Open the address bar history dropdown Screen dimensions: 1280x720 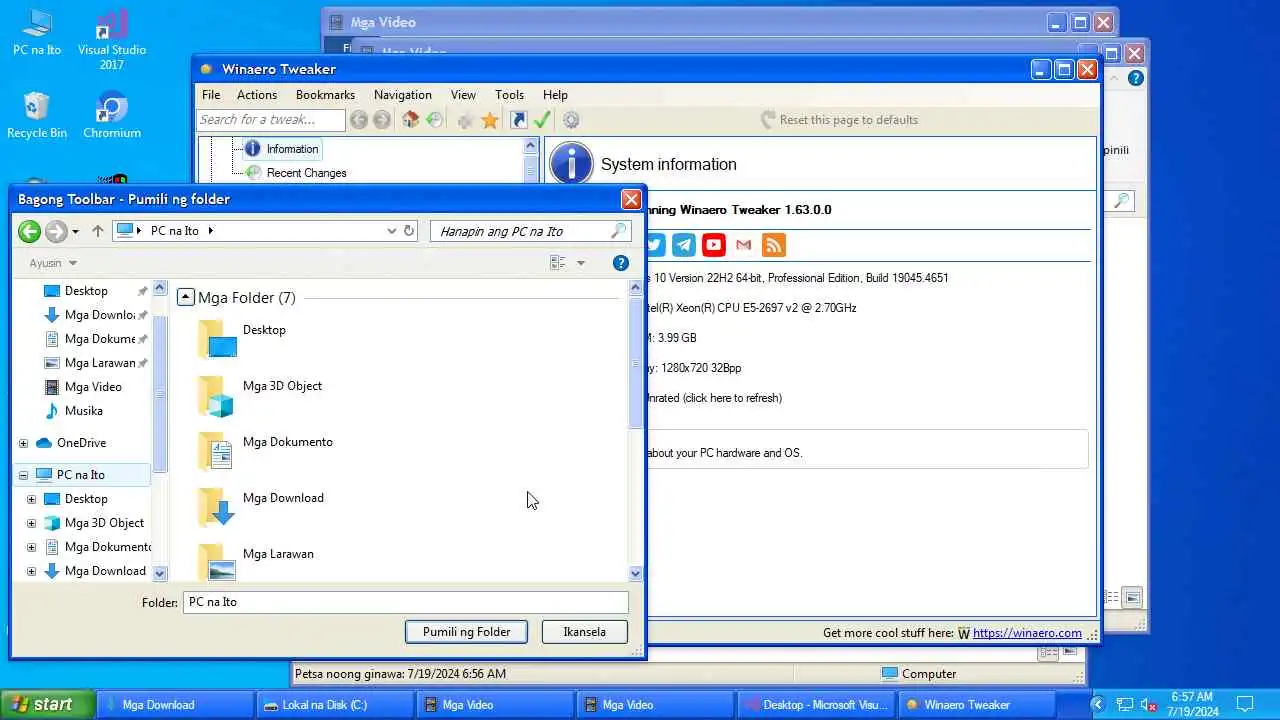(391, 231)
